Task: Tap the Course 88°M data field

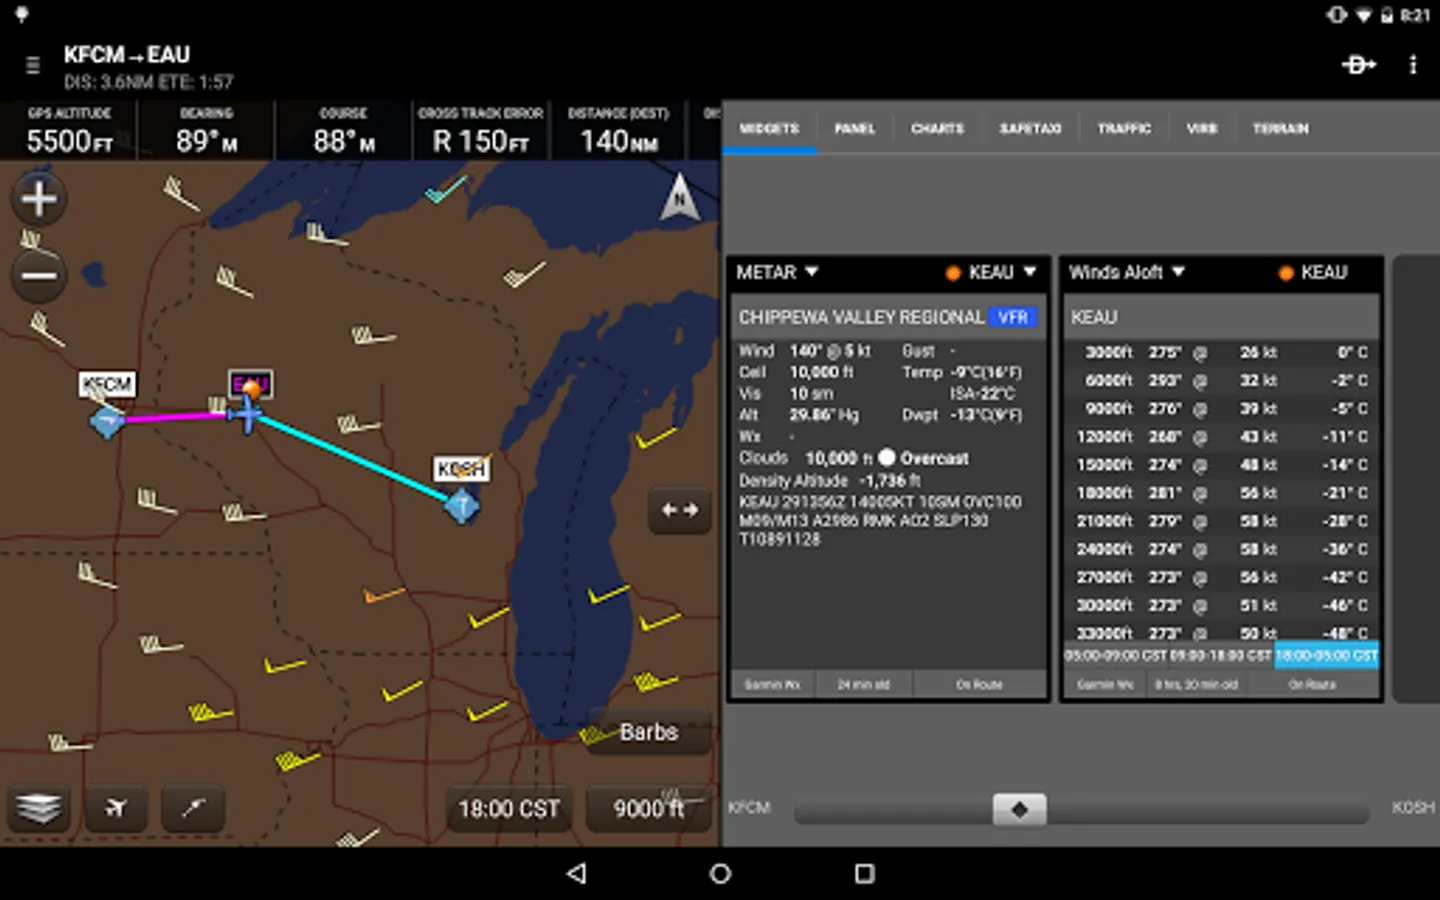Action: (343, 131)
